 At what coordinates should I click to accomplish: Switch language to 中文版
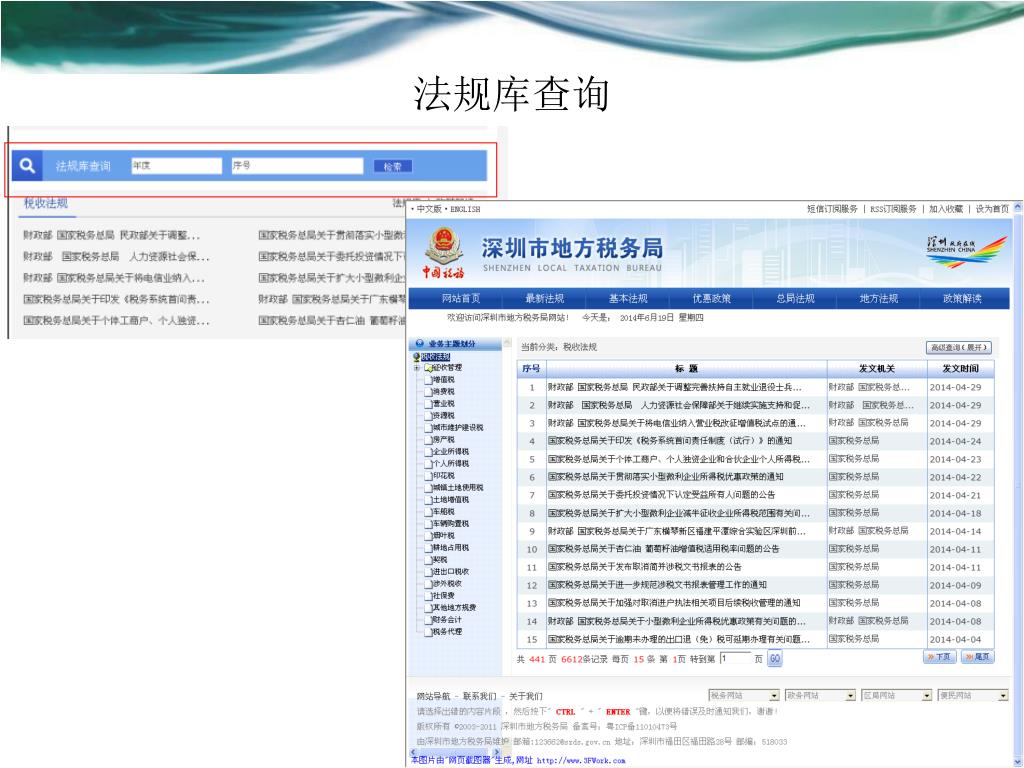point(429,209)
